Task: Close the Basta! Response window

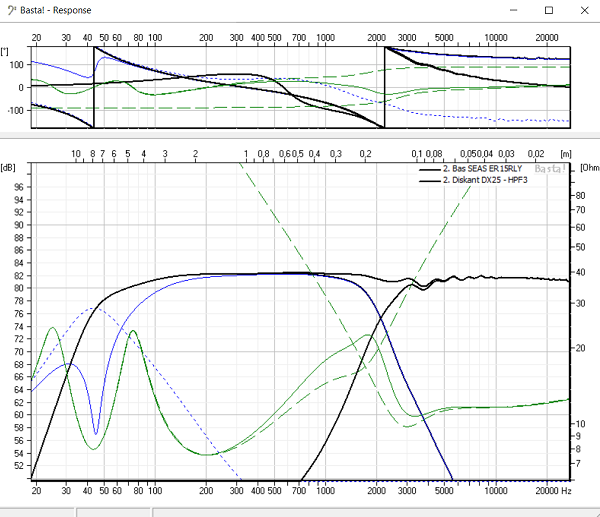Action: pyautogui.click(x=585, y=11)
